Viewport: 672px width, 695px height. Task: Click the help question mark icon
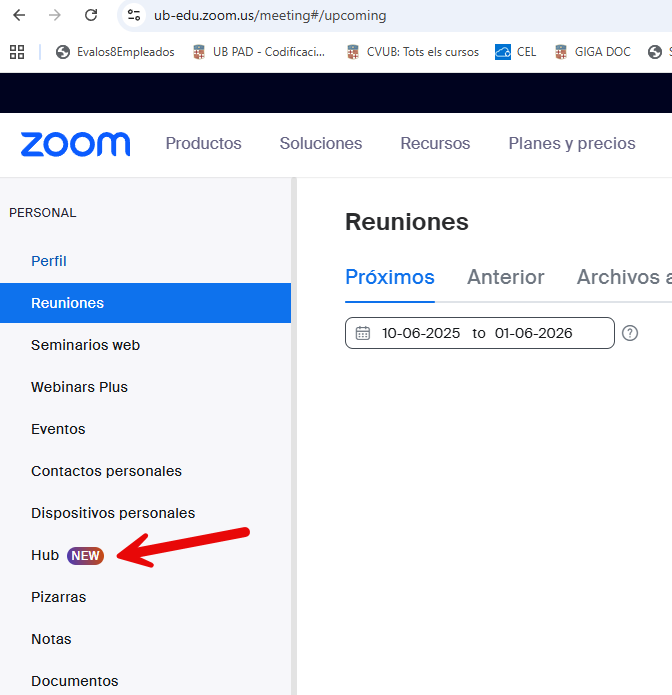(x=630, y=333)
